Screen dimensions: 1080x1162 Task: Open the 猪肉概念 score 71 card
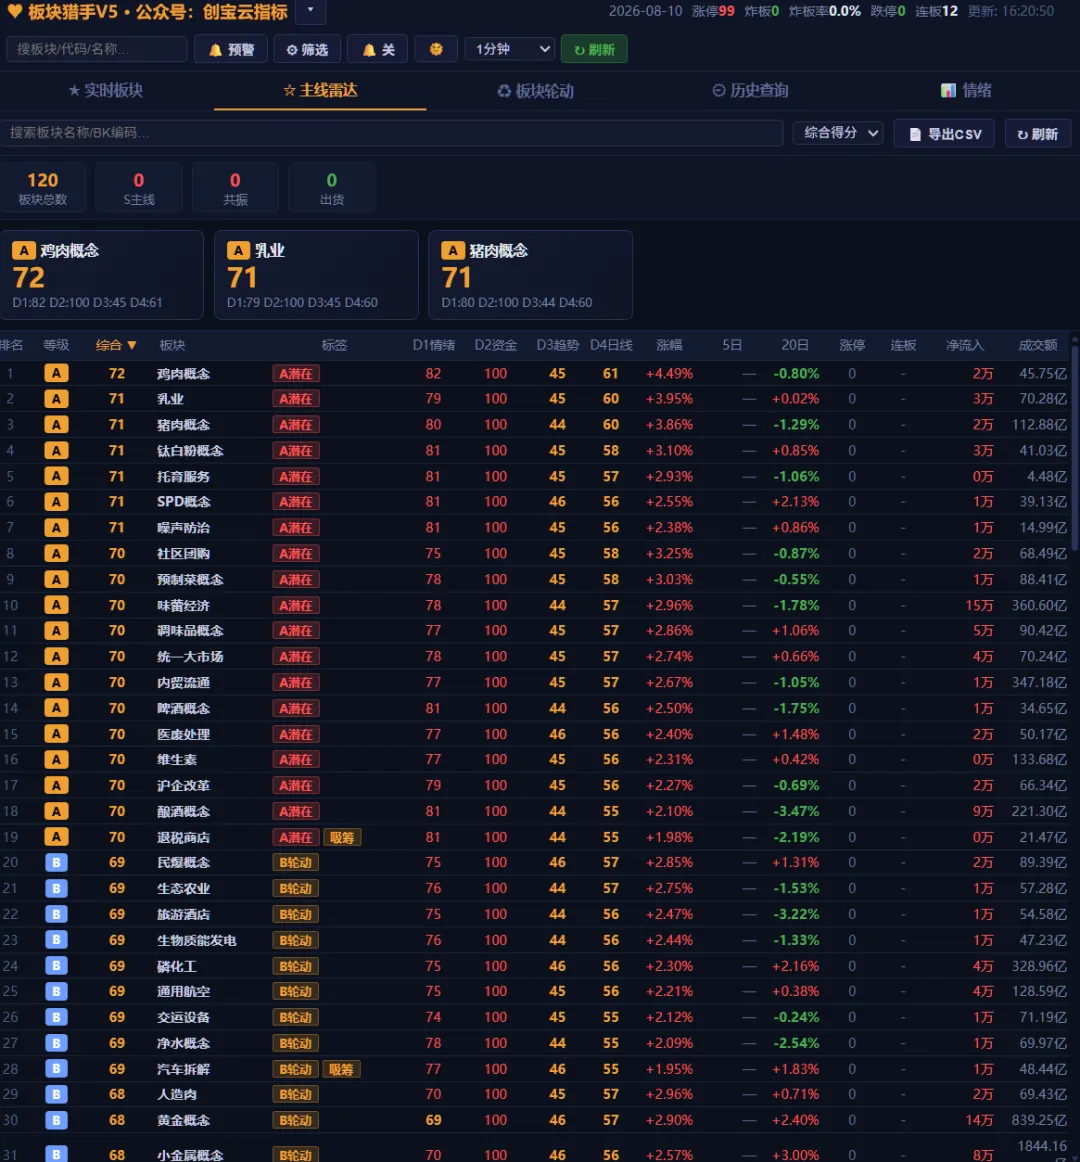coord(531,275)
